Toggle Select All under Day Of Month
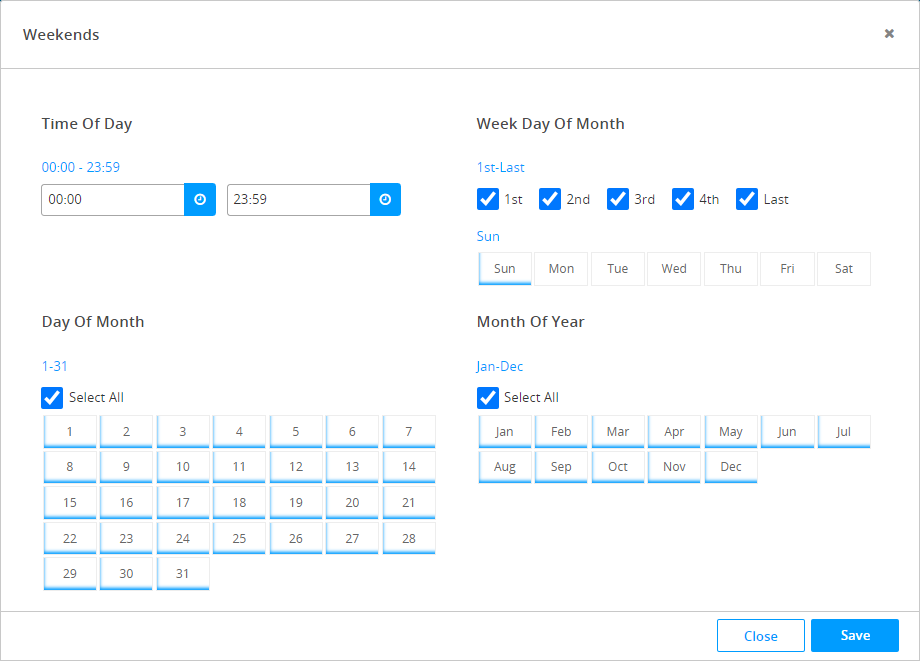The width and height of the screenshot is (920, 661). (x=53, y=398)
